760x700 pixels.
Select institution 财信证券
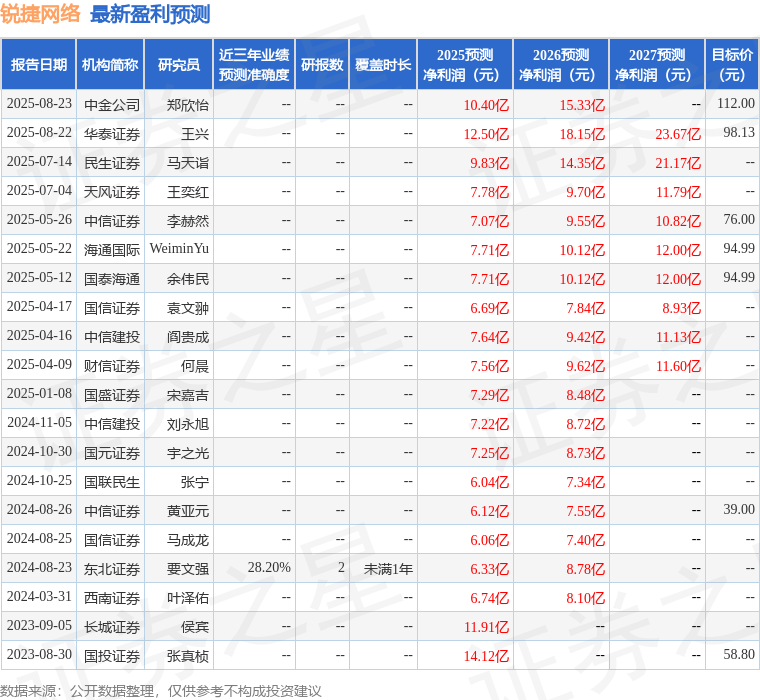coord(112,366)
